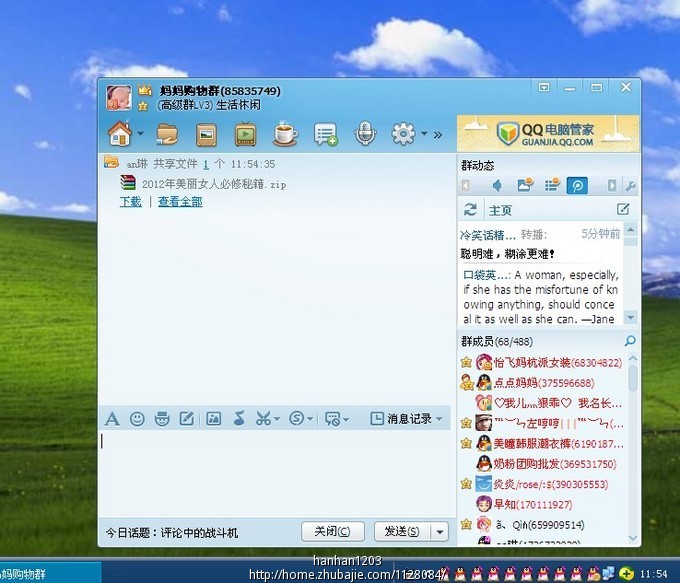Screen dimensions: 680x583
Task: Open group settings gear icon
Action: 403,134
